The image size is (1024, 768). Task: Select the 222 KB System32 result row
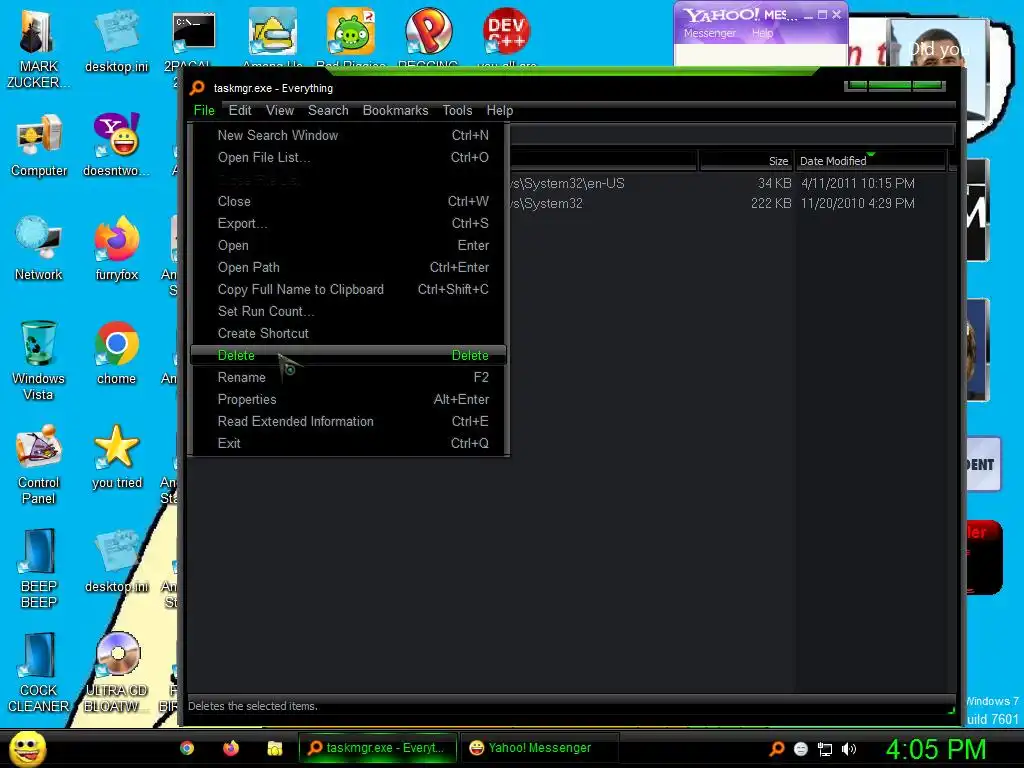(x=728, y=204)
